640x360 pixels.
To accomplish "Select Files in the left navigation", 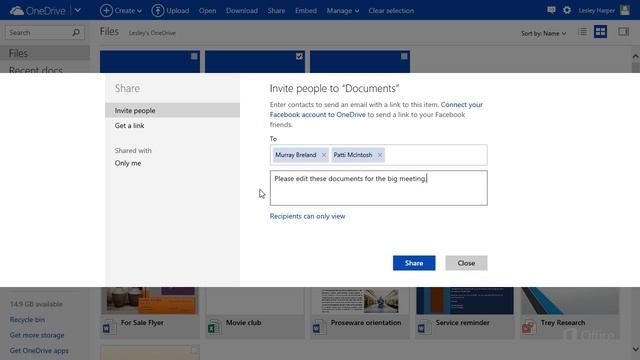I will coord(45,53).
